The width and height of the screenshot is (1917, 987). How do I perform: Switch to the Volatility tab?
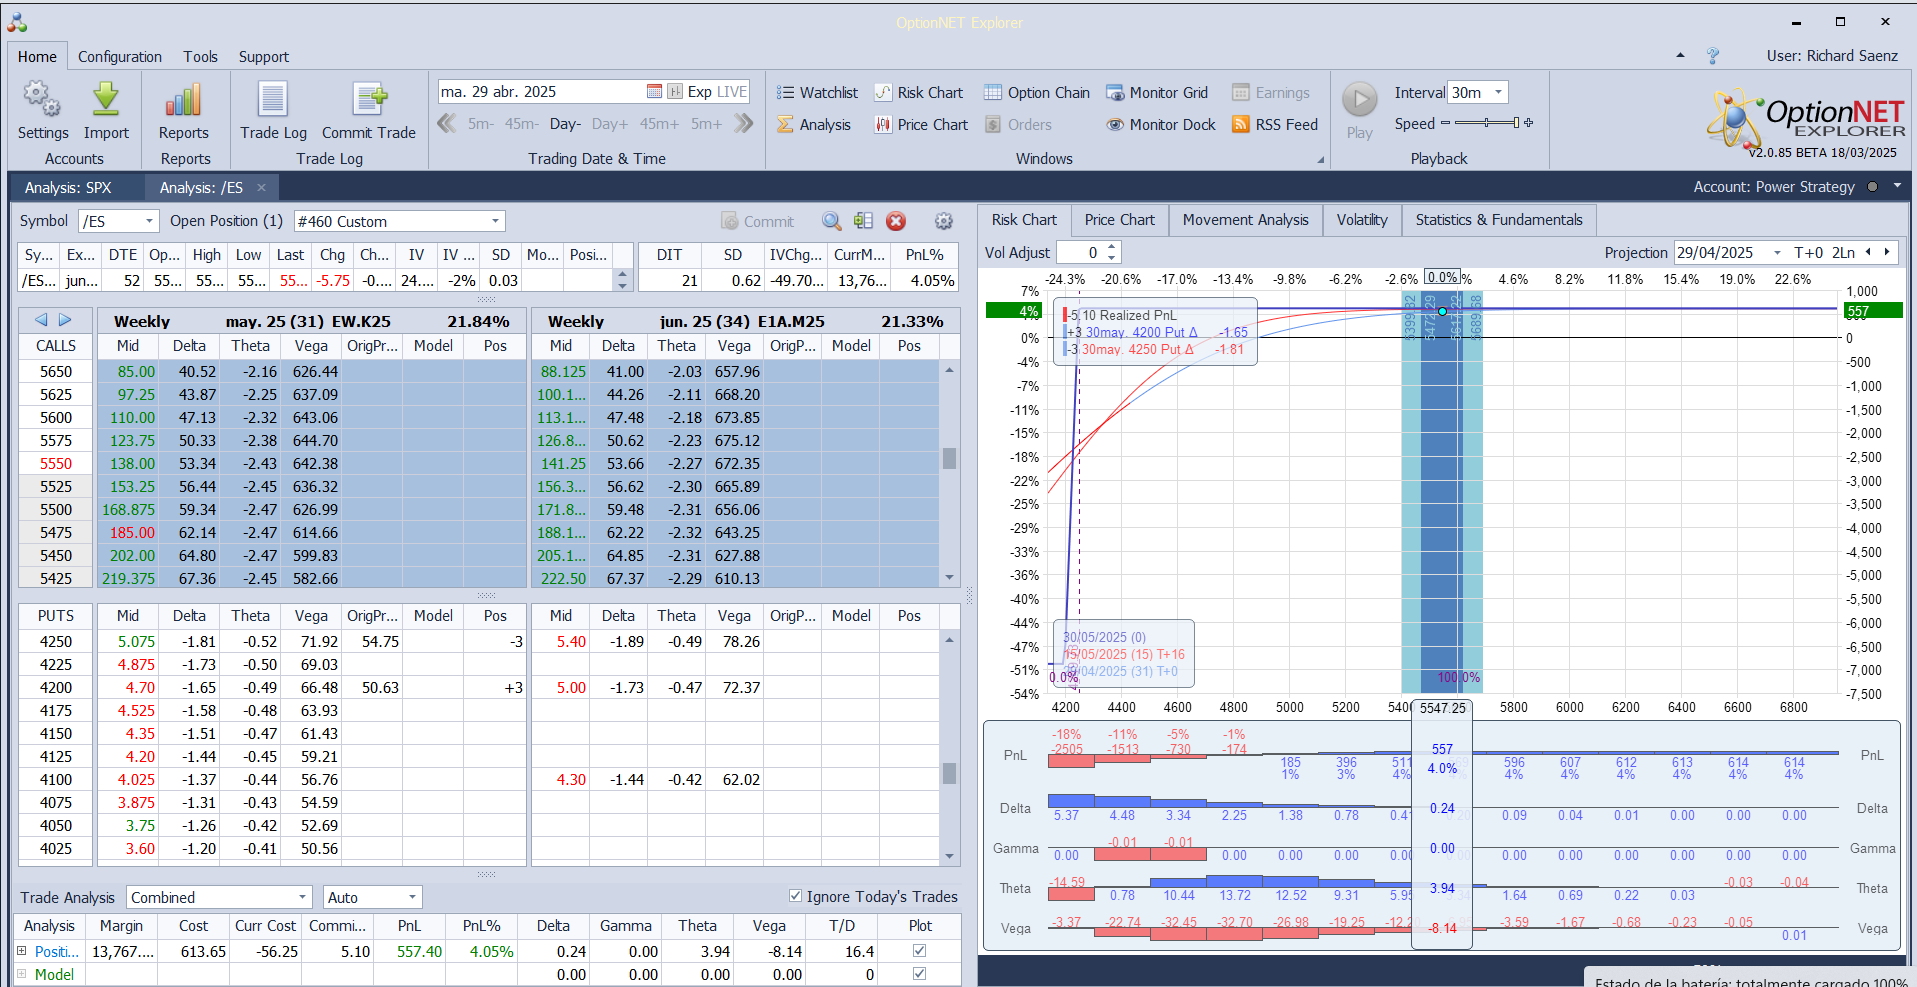(x=1362, y=220)
